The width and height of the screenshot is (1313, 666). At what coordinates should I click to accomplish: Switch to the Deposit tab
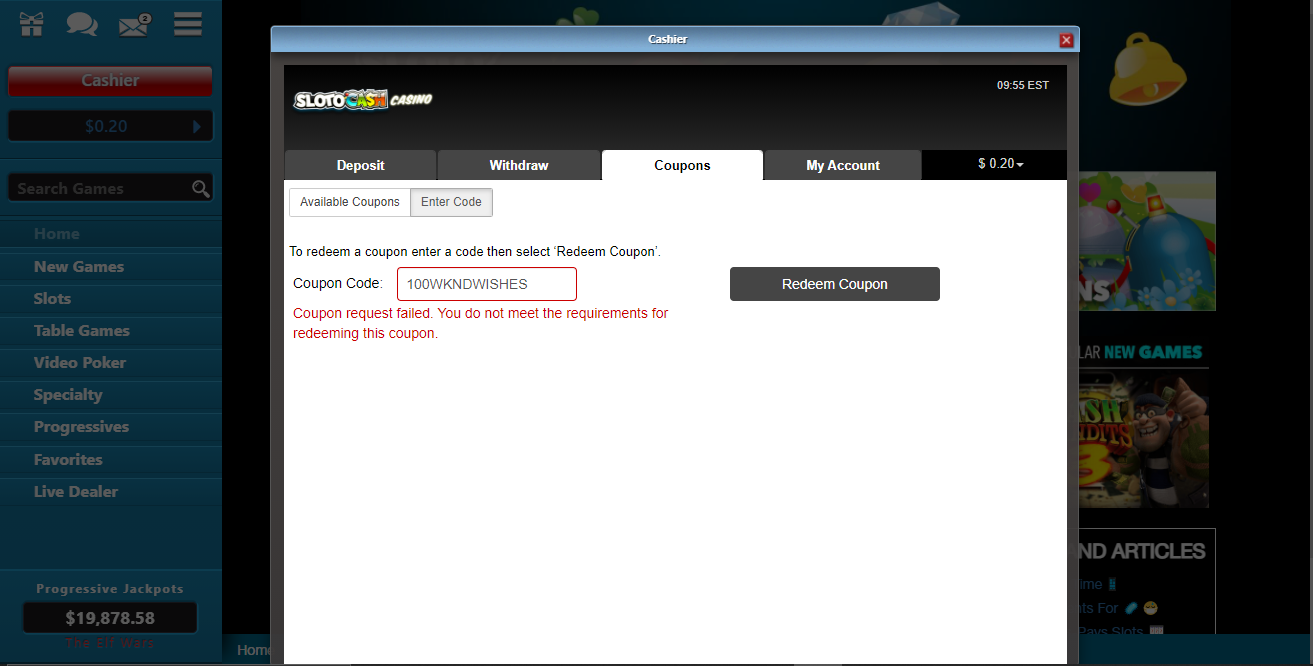click(x=360, y=165)
